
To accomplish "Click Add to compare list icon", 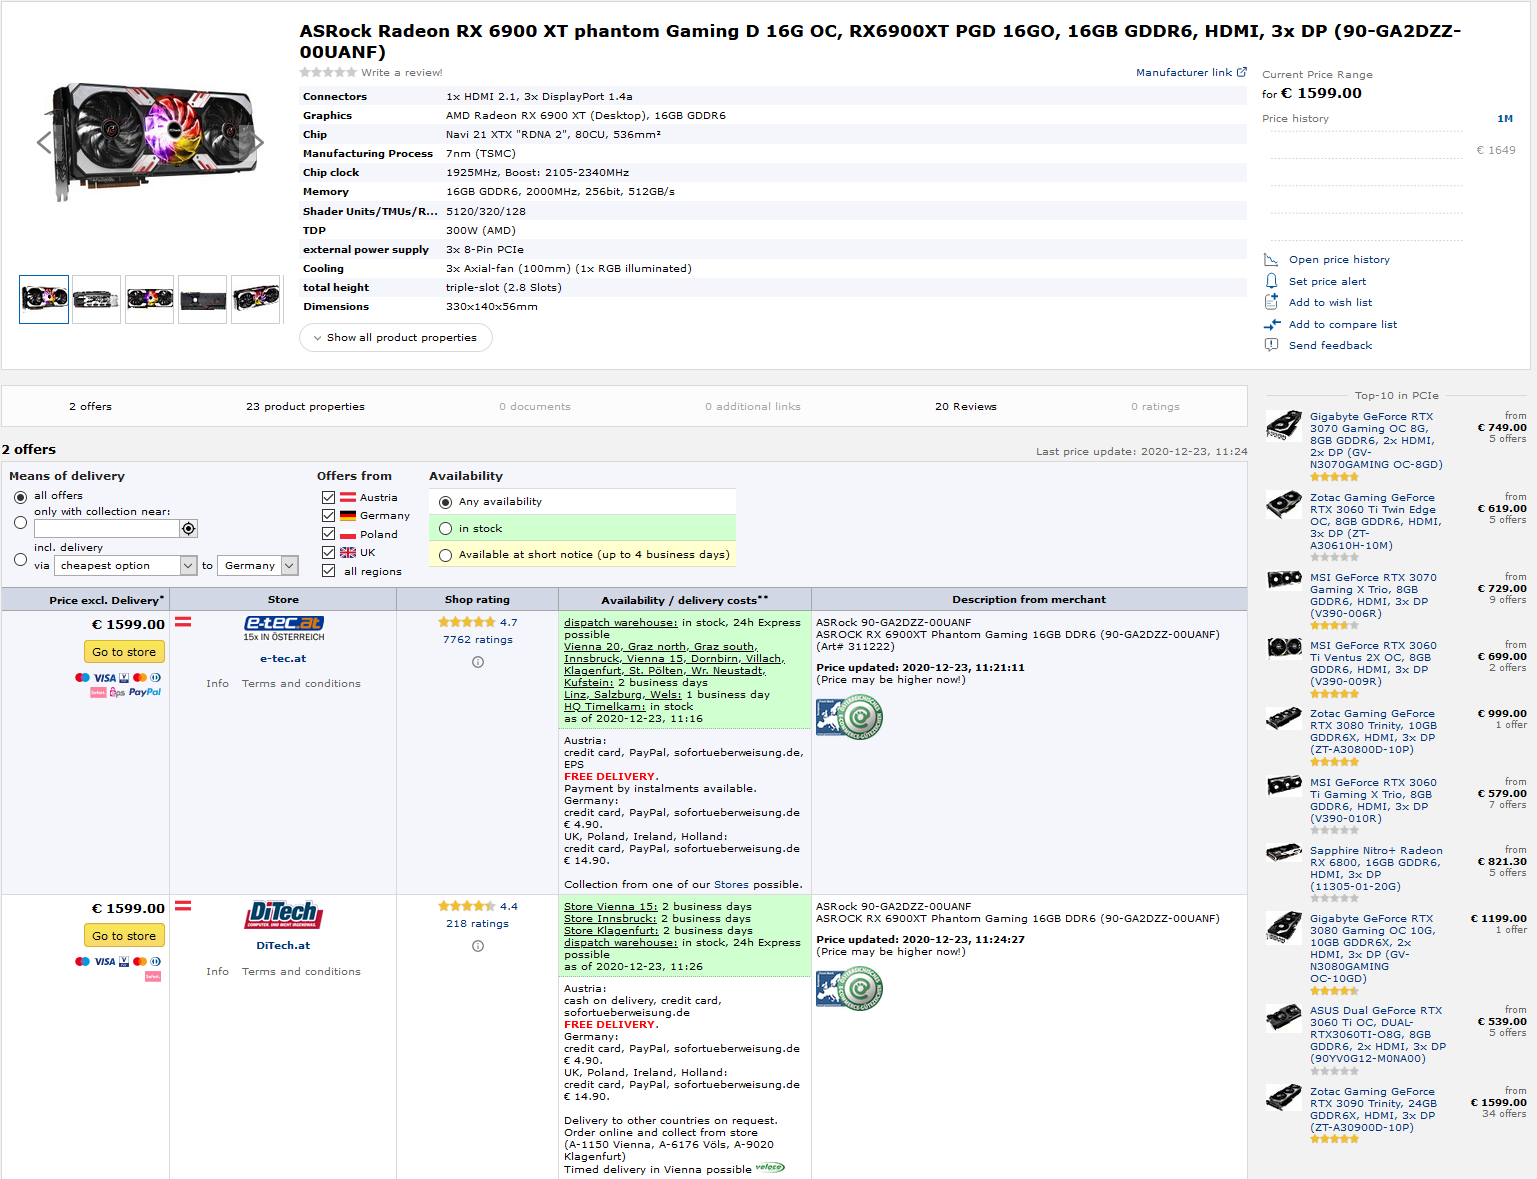I will click(x=1271, y=324).
